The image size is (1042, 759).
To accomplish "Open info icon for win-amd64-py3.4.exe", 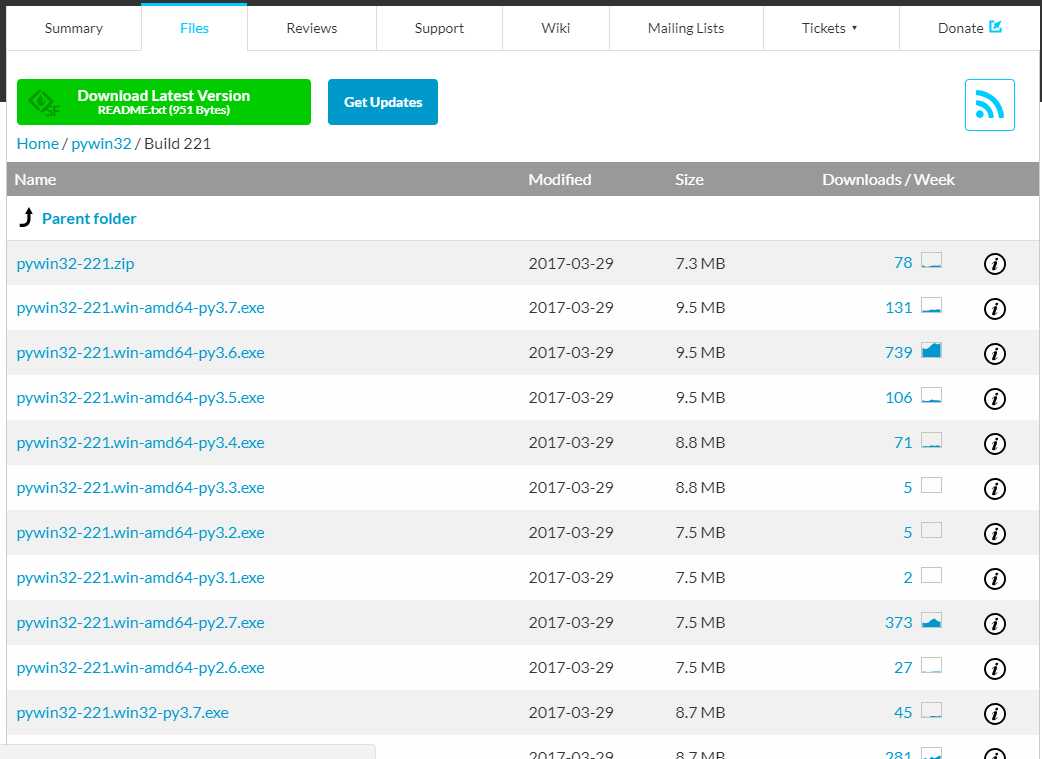I will point(994,443).
